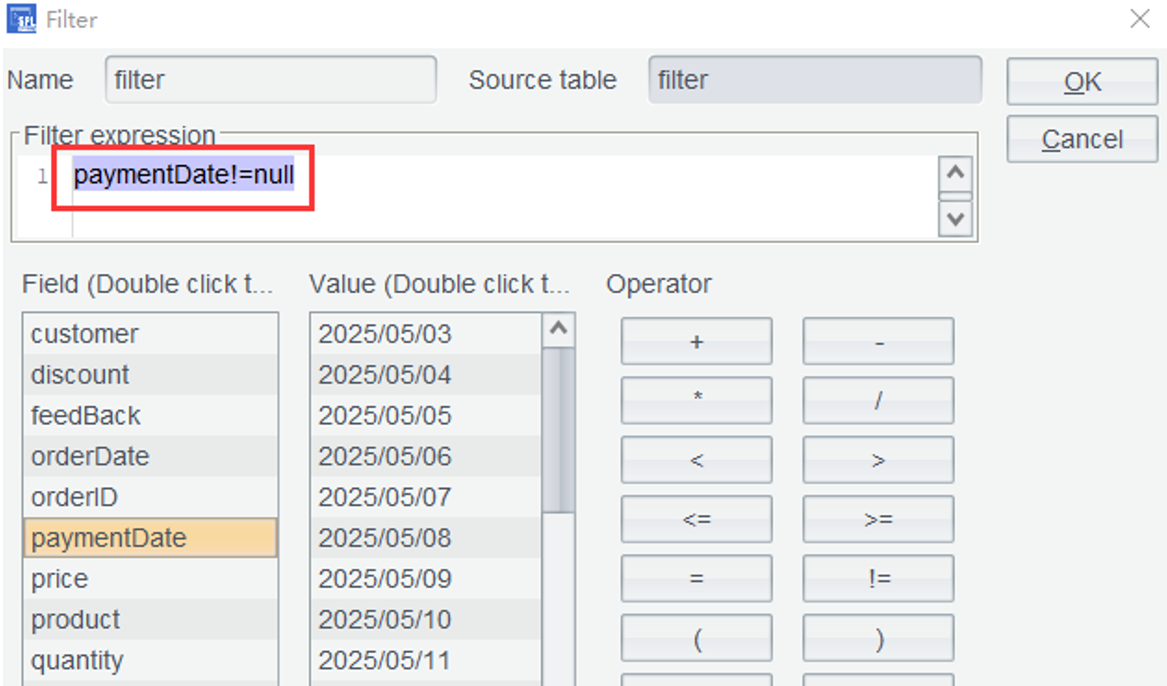1167x686 pixels.
Task: Click the plus operator button
Action: click(x=696, y=341)
